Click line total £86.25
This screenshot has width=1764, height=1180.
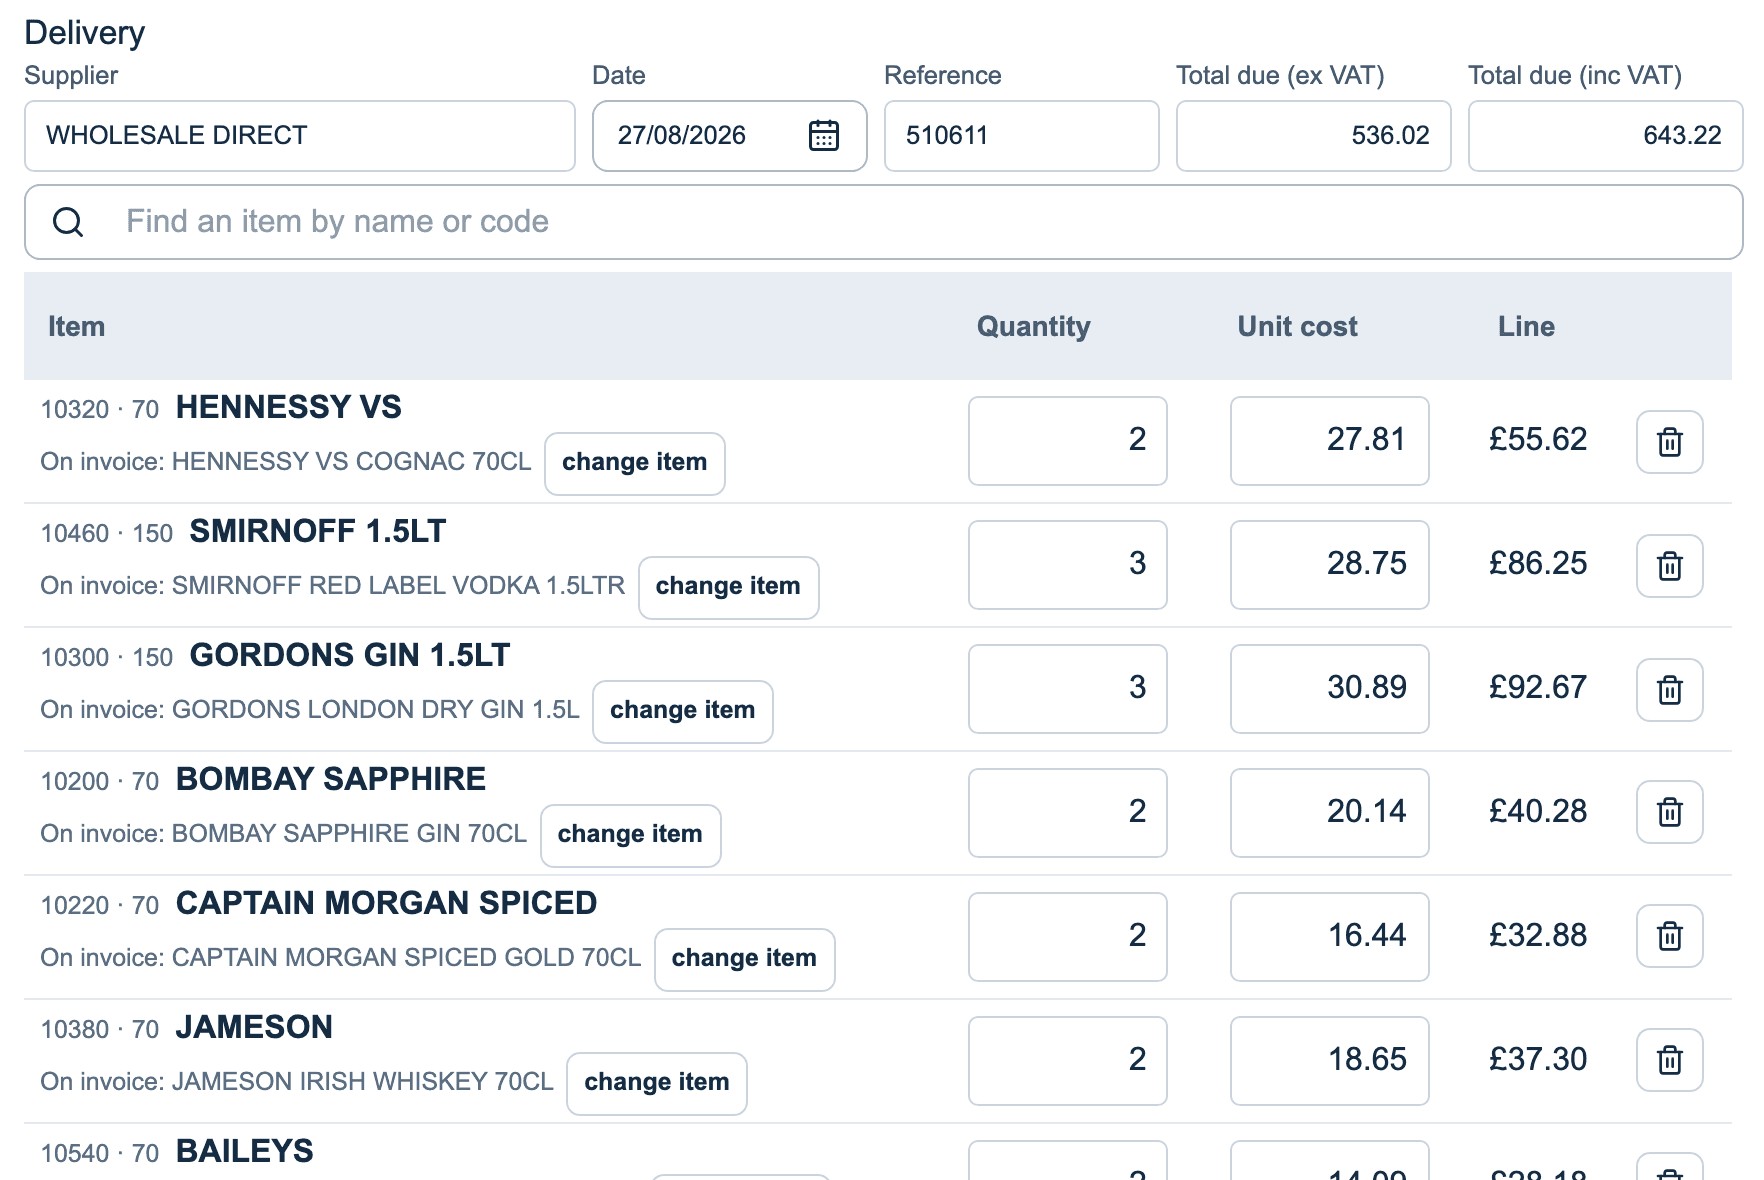(x=1538, y=563)
